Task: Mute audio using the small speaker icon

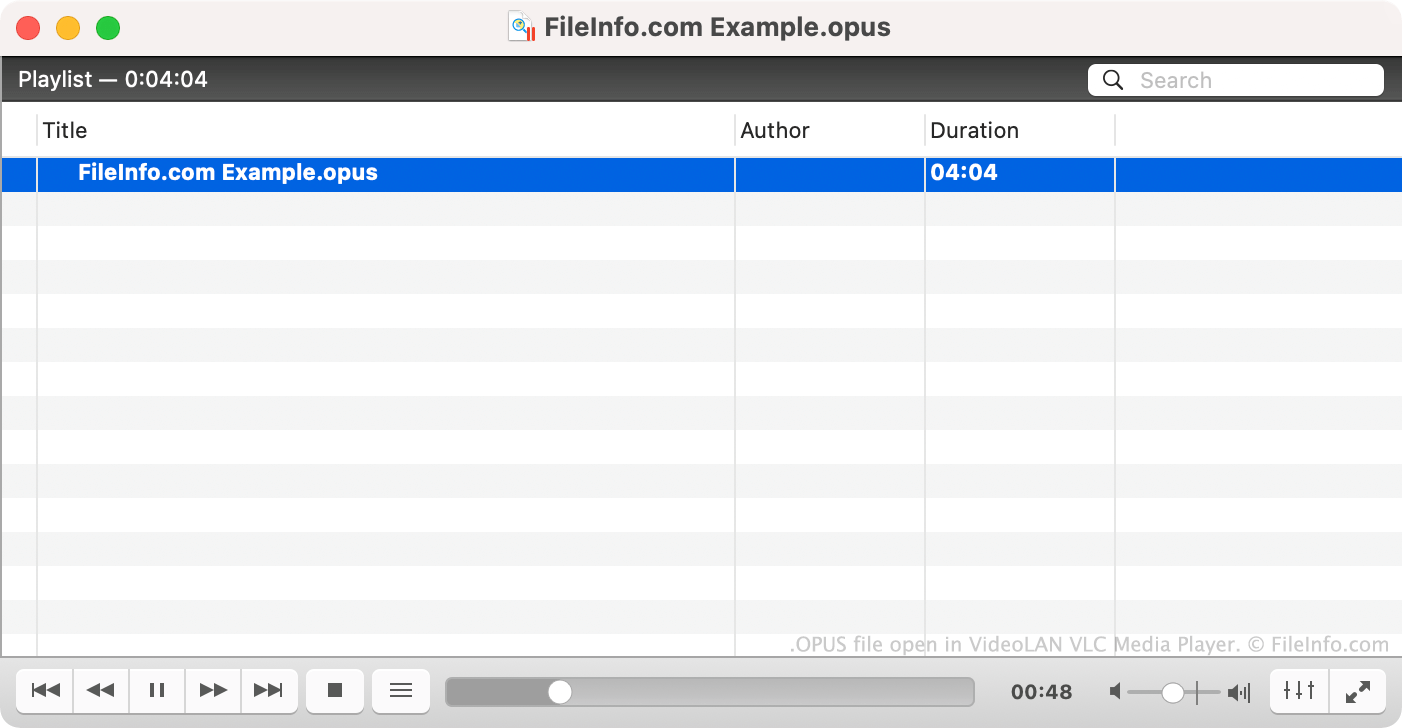Action: 1115,692
